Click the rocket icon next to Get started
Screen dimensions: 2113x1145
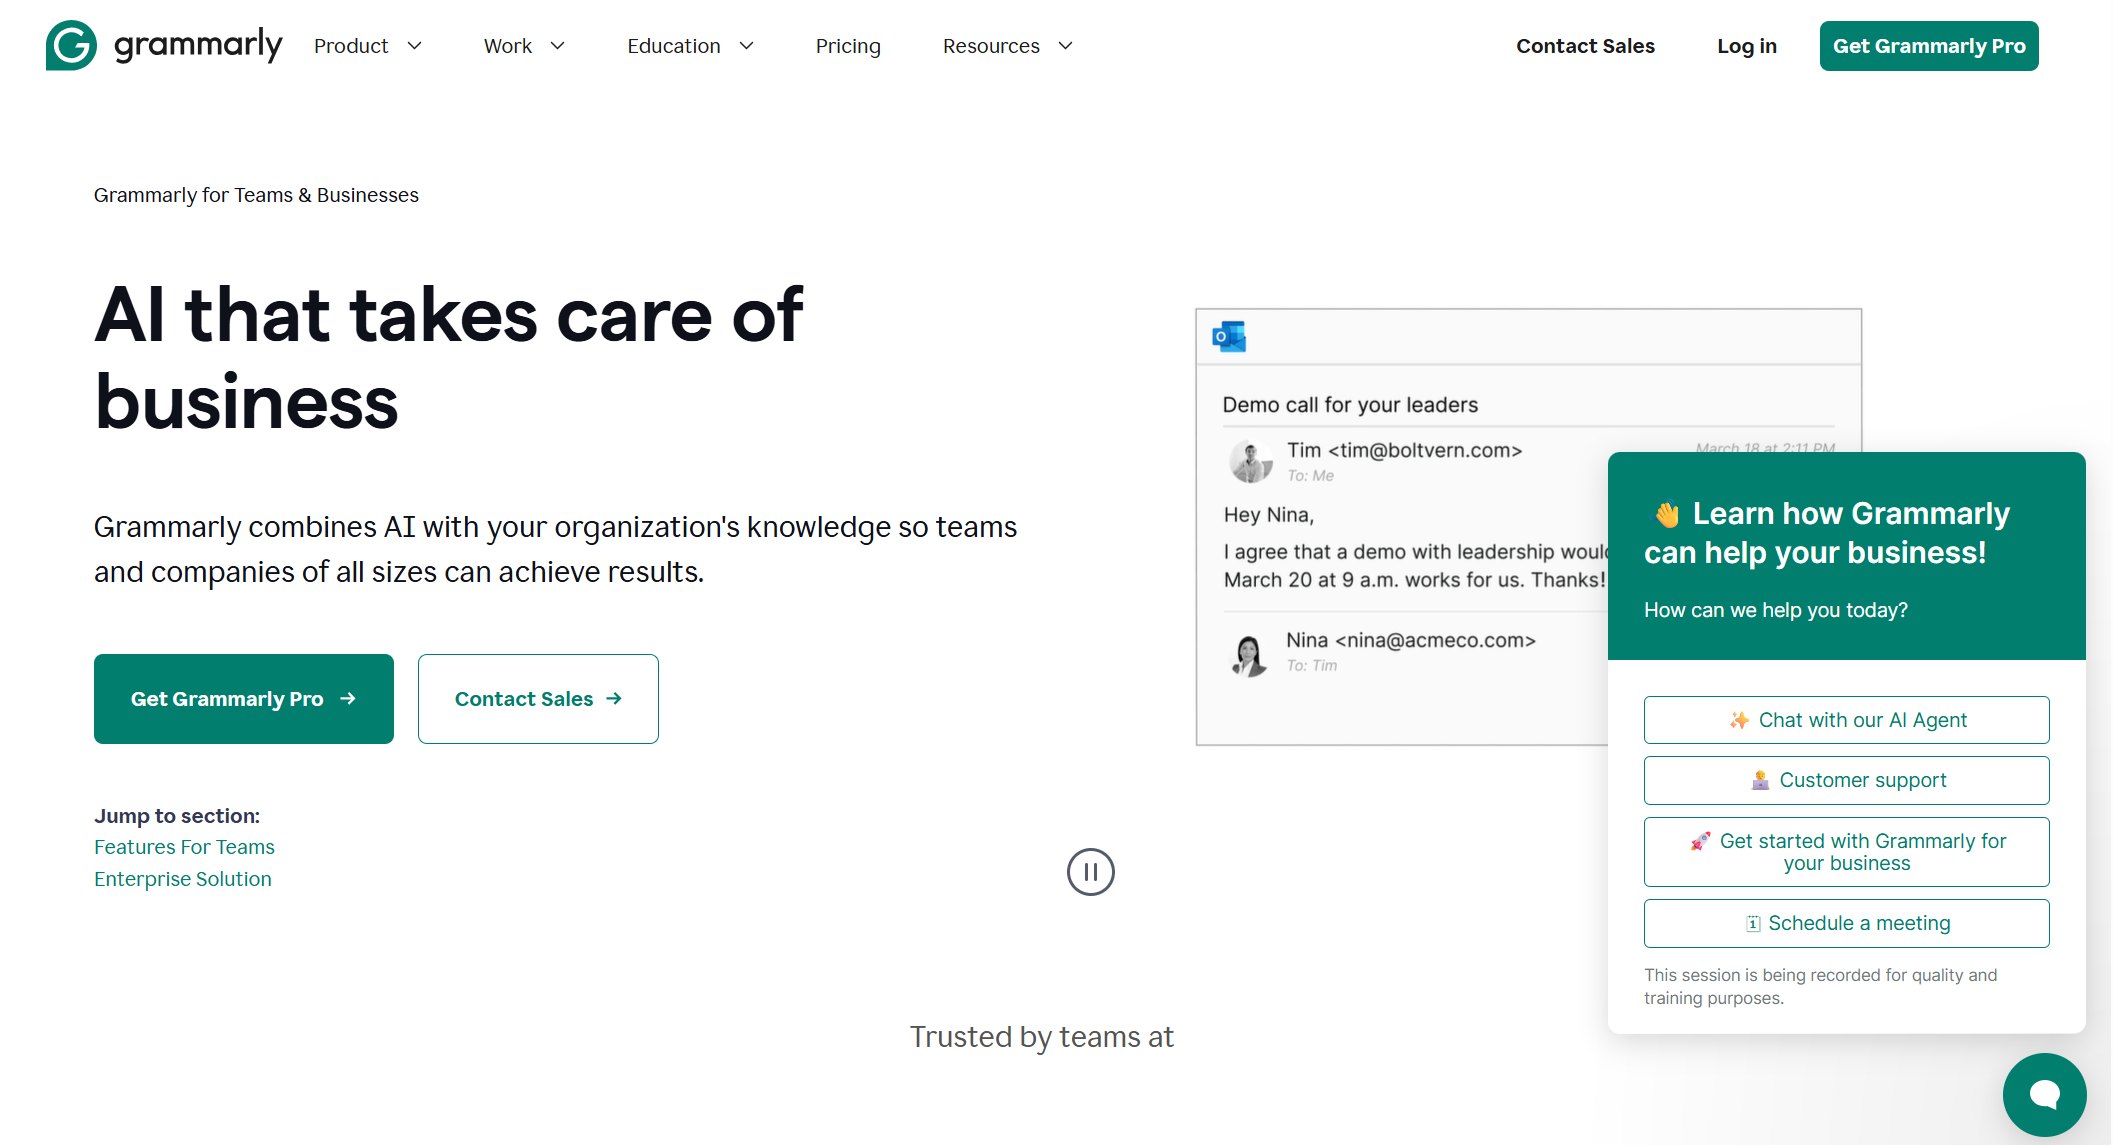pyautogui.click(x=1700, y=840)
